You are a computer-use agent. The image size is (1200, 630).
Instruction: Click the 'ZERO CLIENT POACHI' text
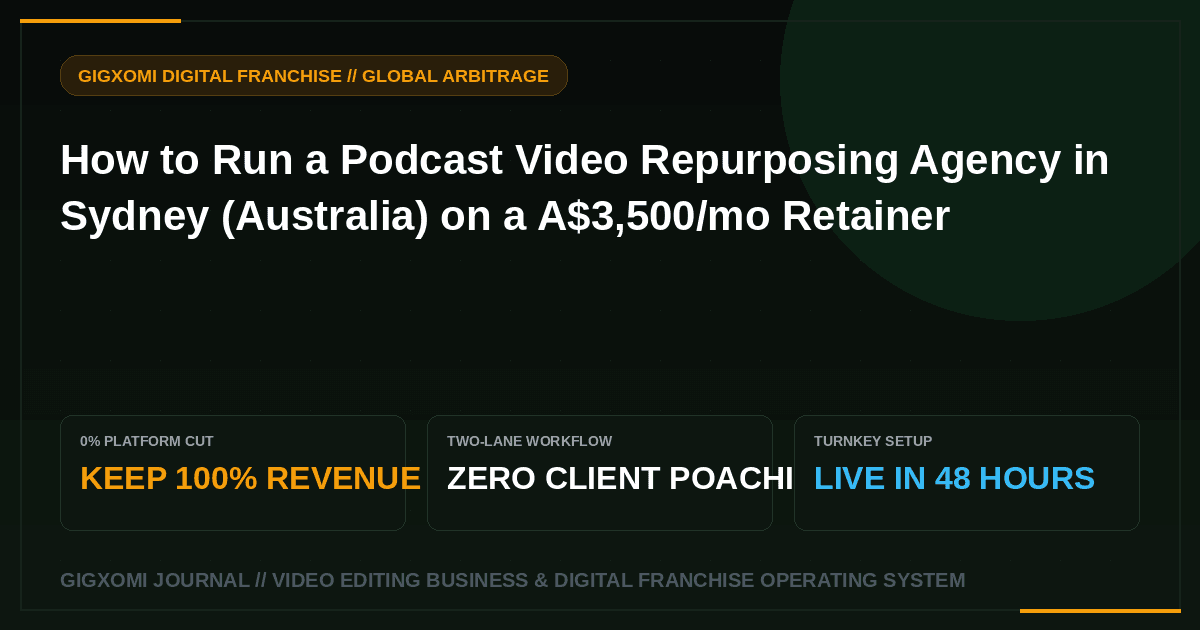coord(619,479)
